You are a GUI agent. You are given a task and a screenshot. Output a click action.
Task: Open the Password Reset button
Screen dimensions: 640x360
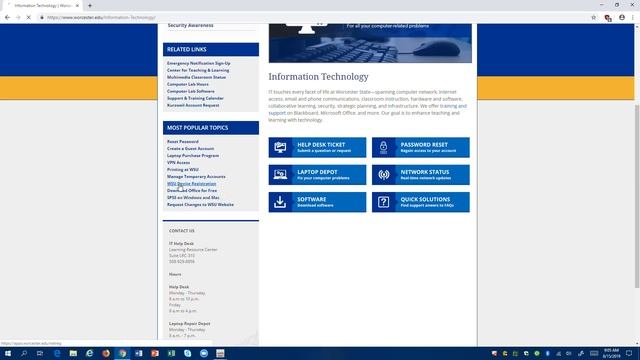click(420, 147)
